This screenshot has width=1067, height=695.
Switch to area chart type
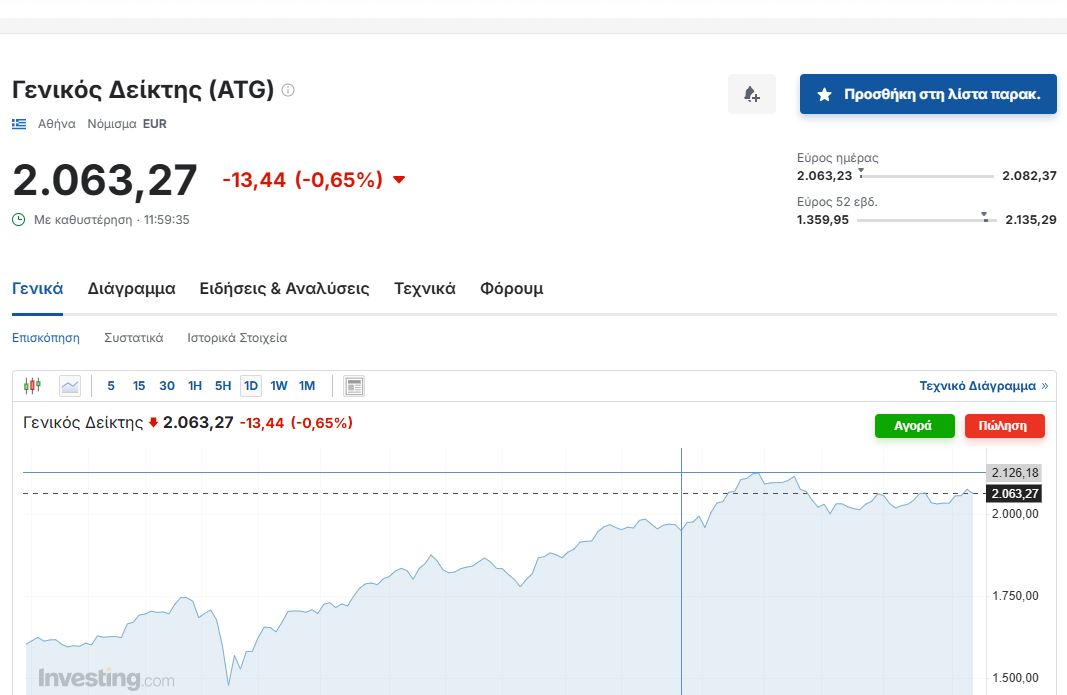point(70,386)
